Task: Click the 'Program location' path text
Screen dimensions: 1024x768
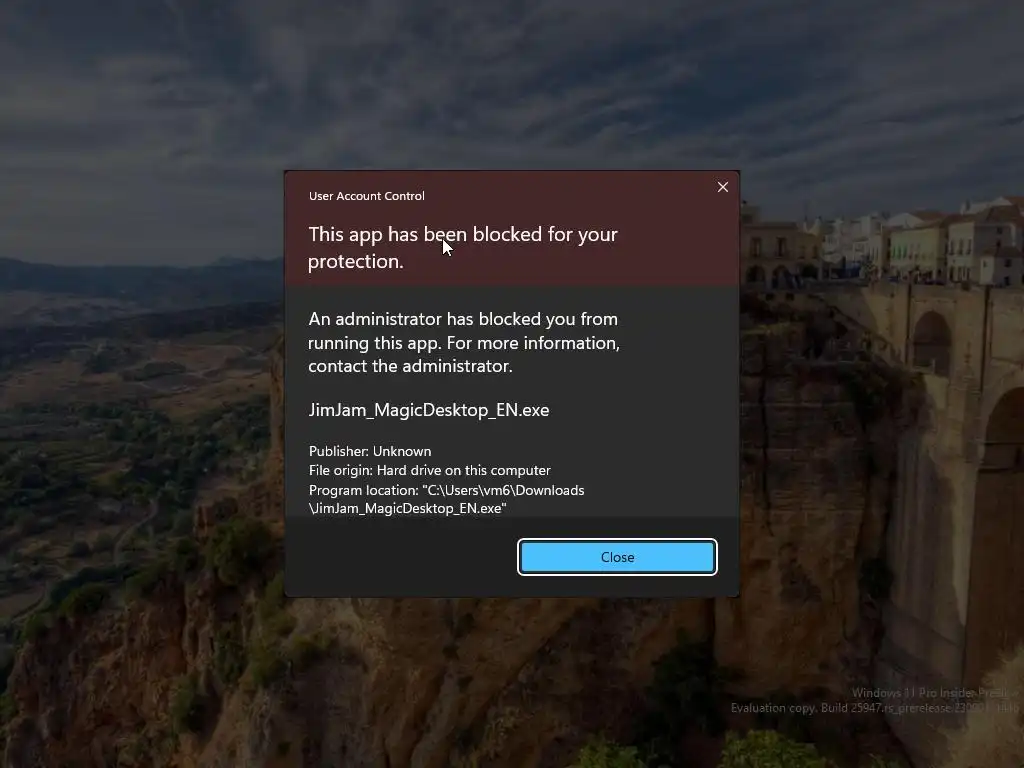Action: tap(446, 499)
